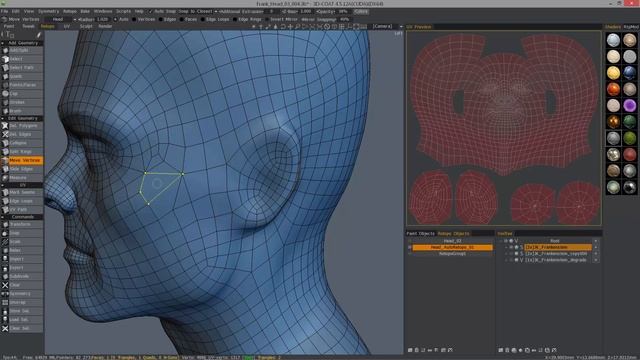Select the Edge Loops mode radio
This screenshot has width=640, height=360.
point(202,19)
